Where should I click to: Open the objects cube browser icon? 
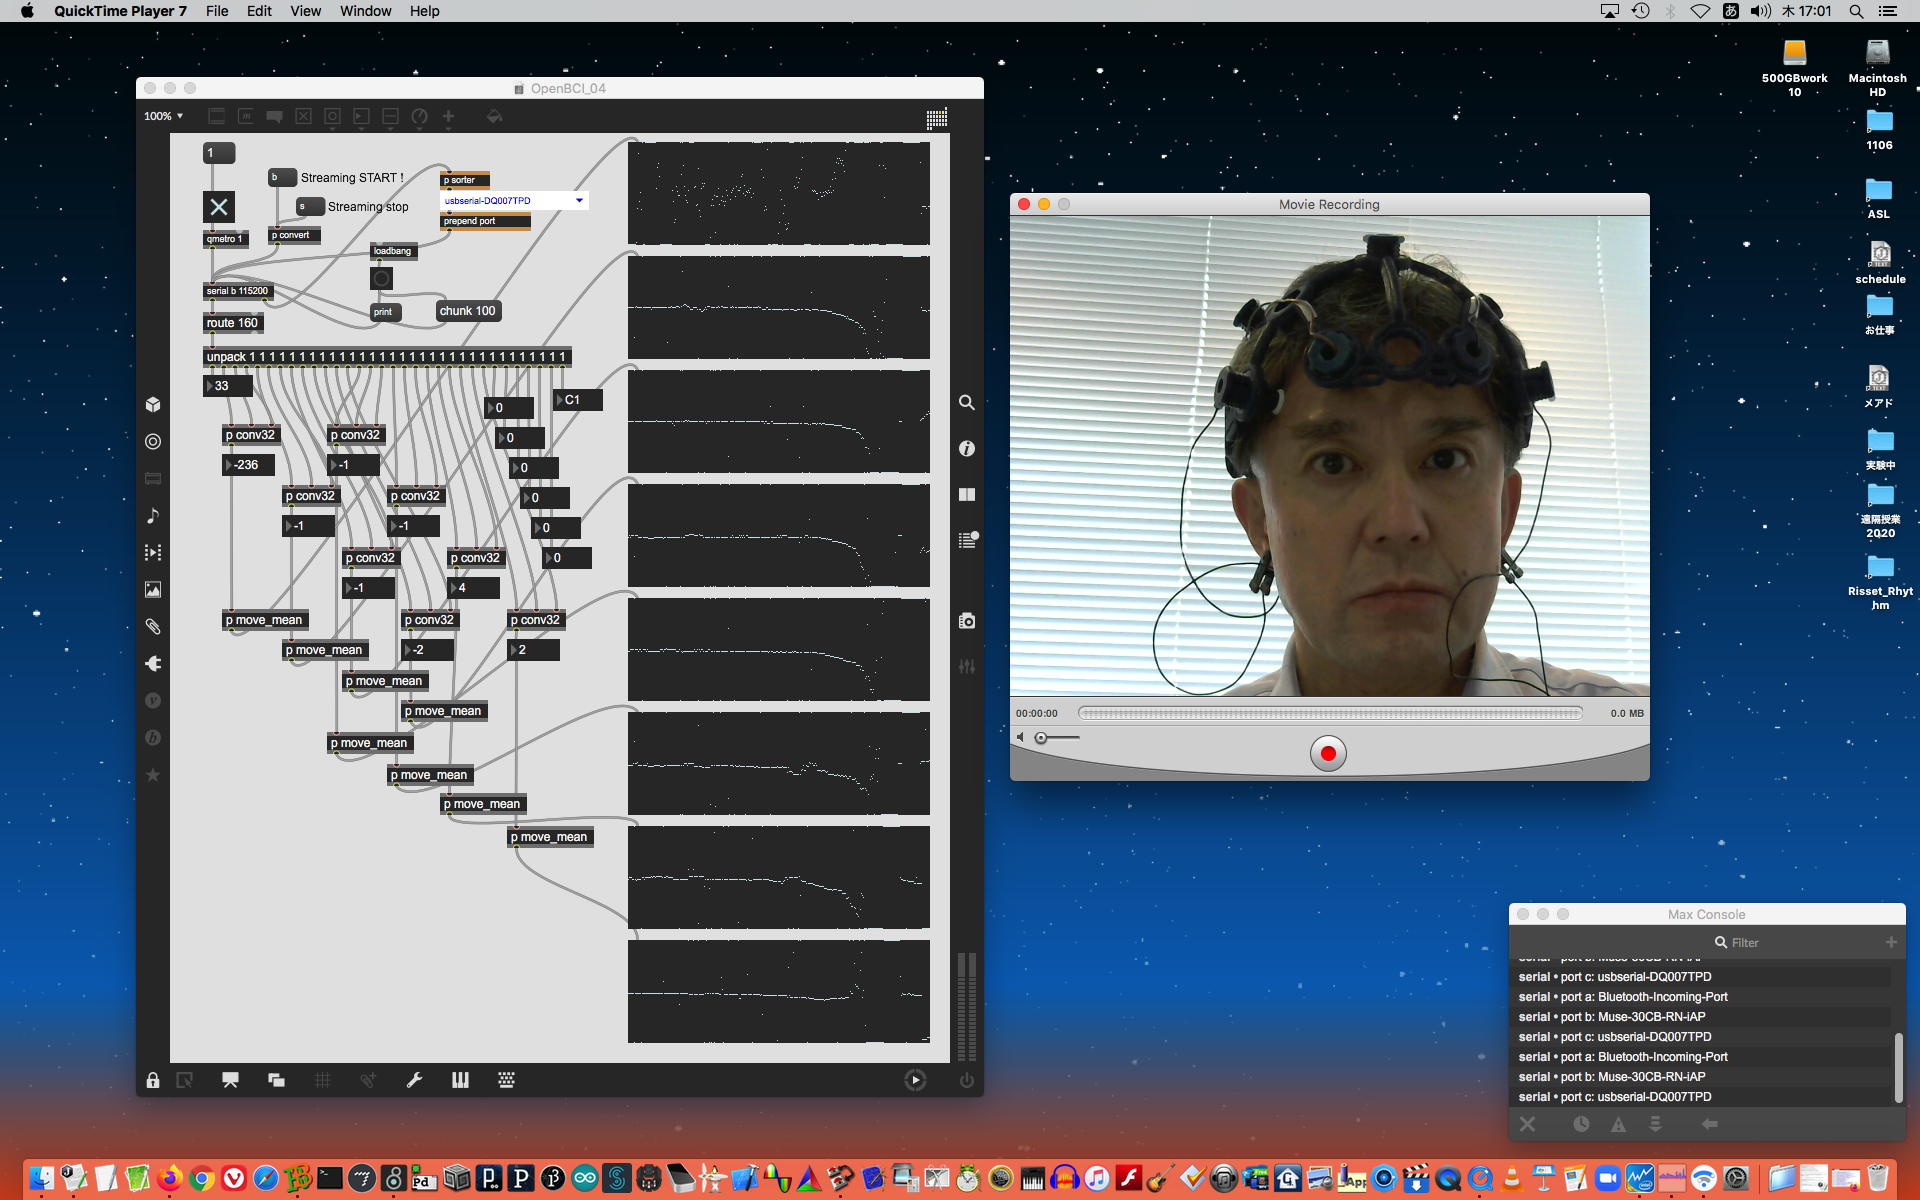tap(153, 404)
